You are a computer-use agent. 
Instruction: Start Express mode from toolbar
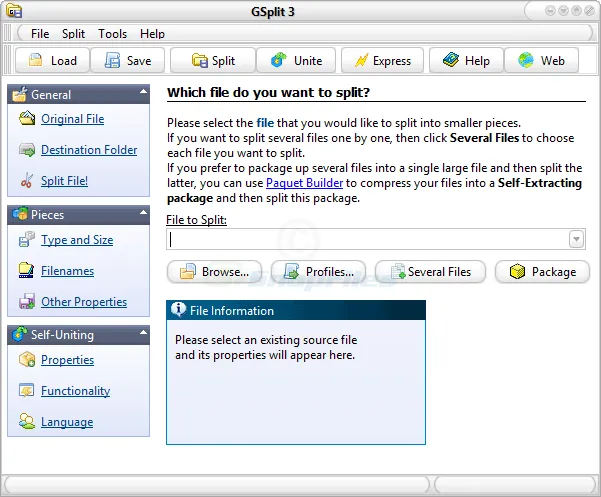tap(382, 61)
